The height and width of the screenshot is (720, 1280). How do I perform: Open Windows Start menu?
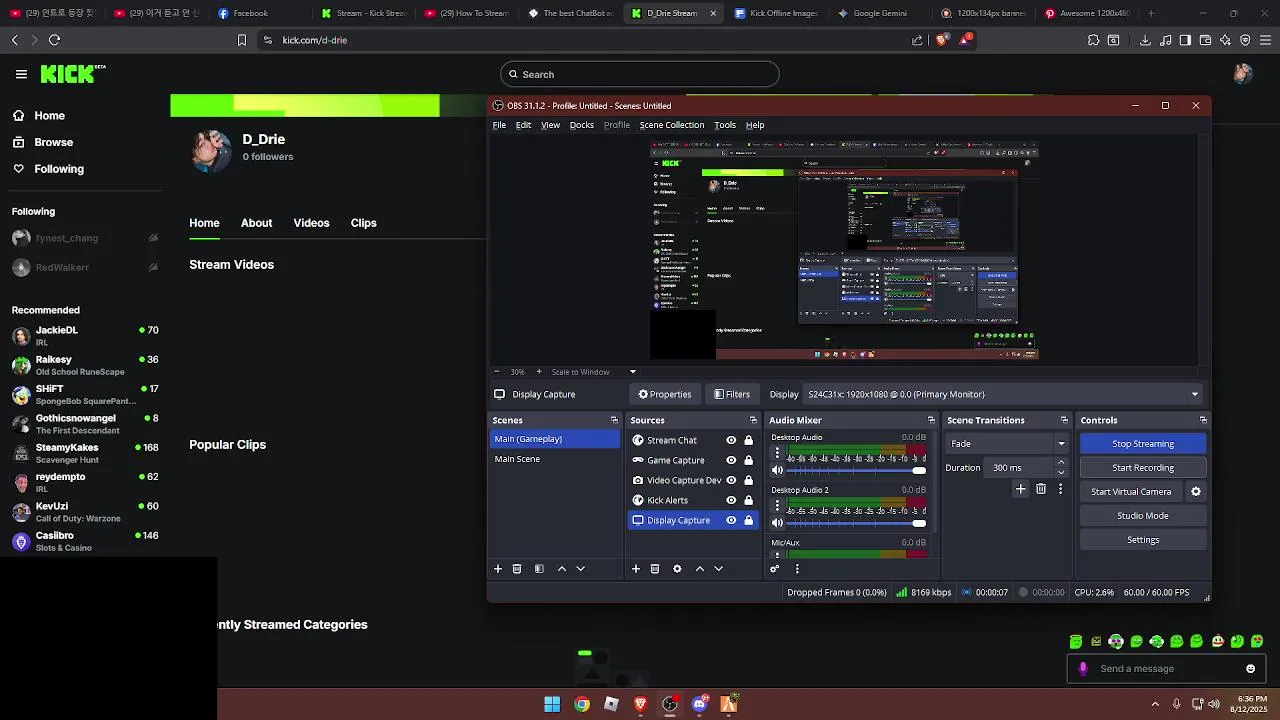tap(552, 704)
